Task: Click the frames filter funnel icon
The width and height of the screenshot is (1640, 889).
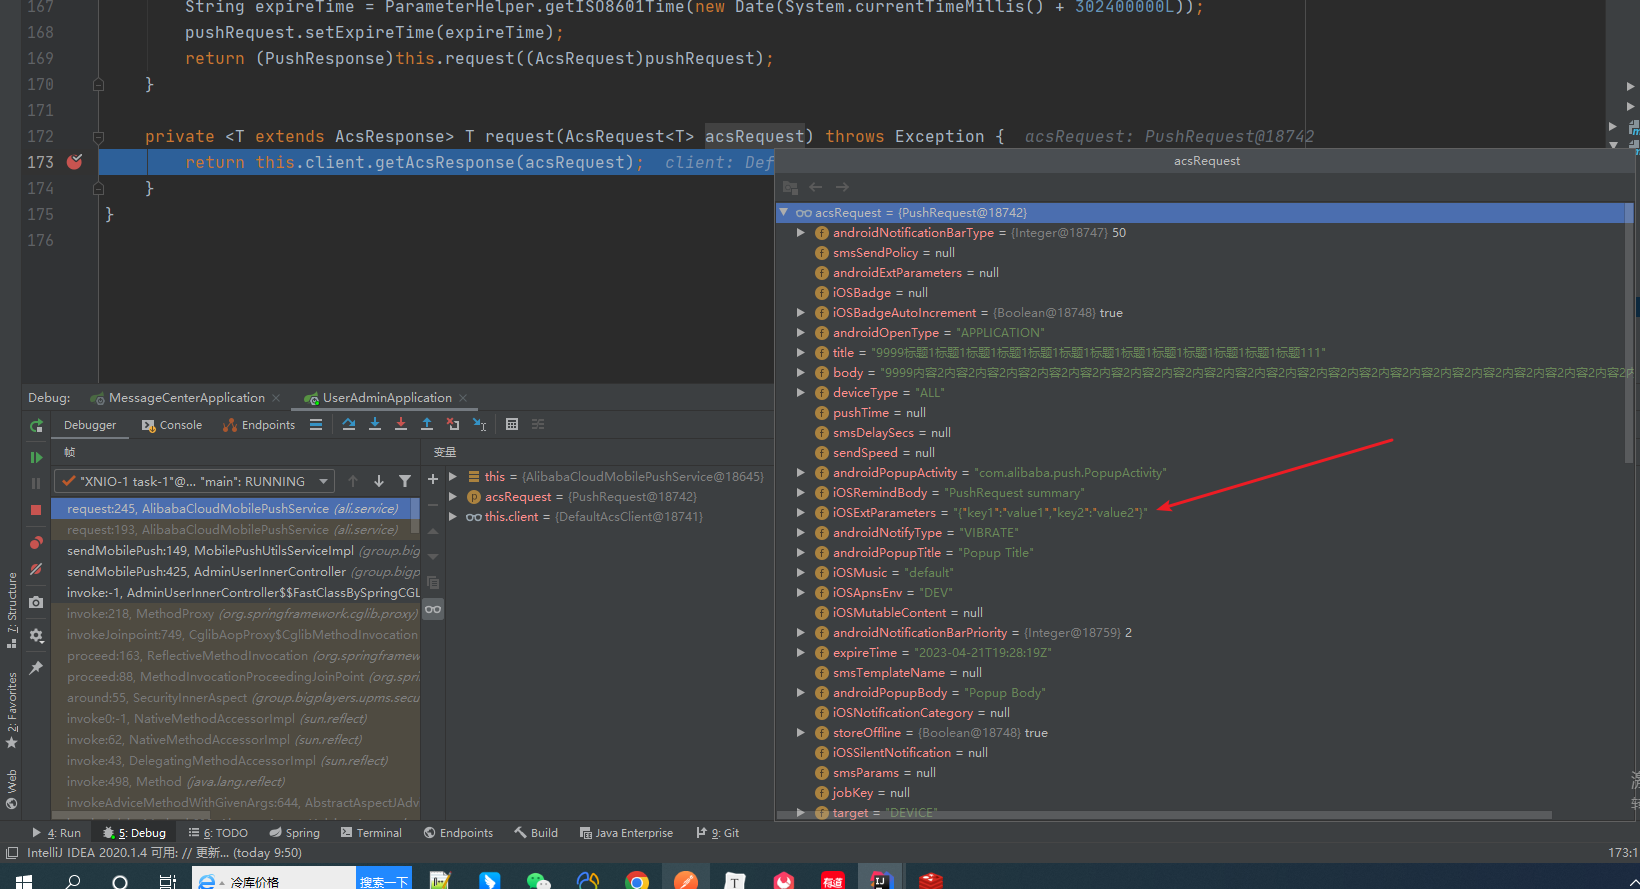Action: click(405, 481)
